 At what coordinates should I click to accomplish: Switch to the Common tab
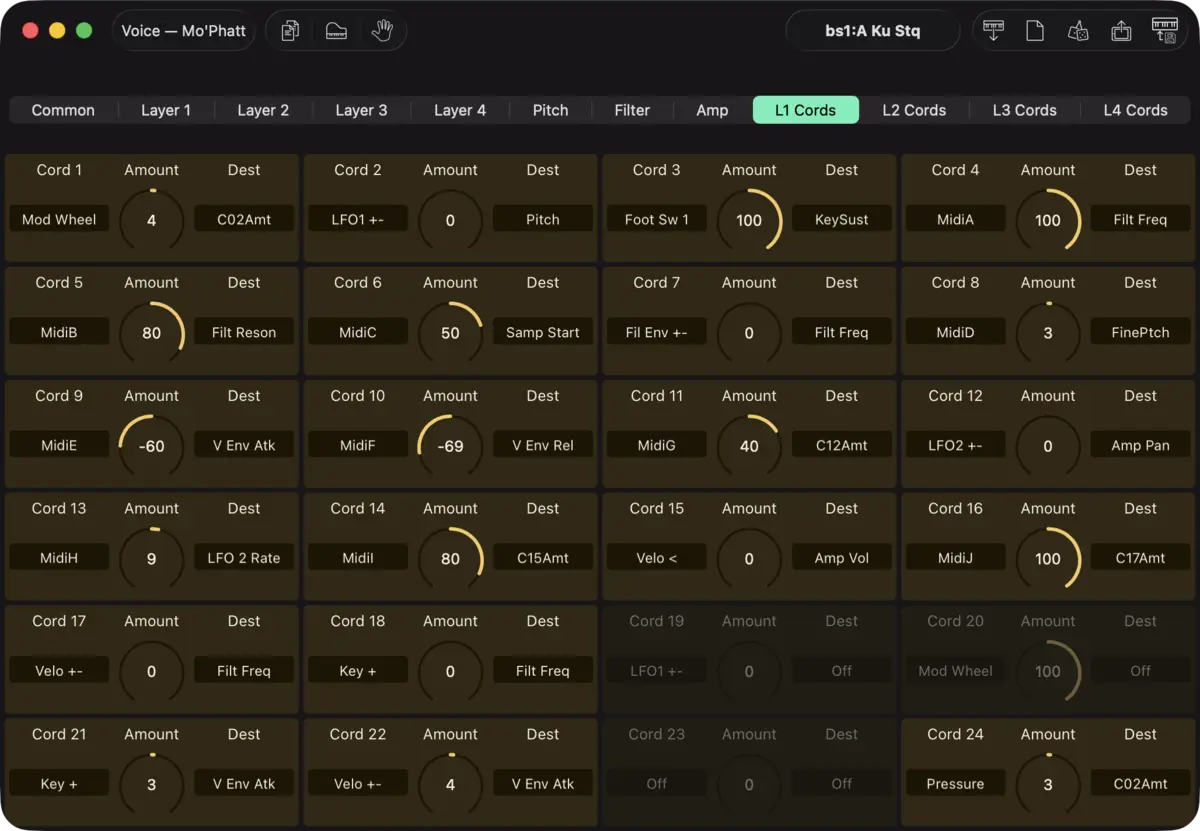[x=63, y=110]
